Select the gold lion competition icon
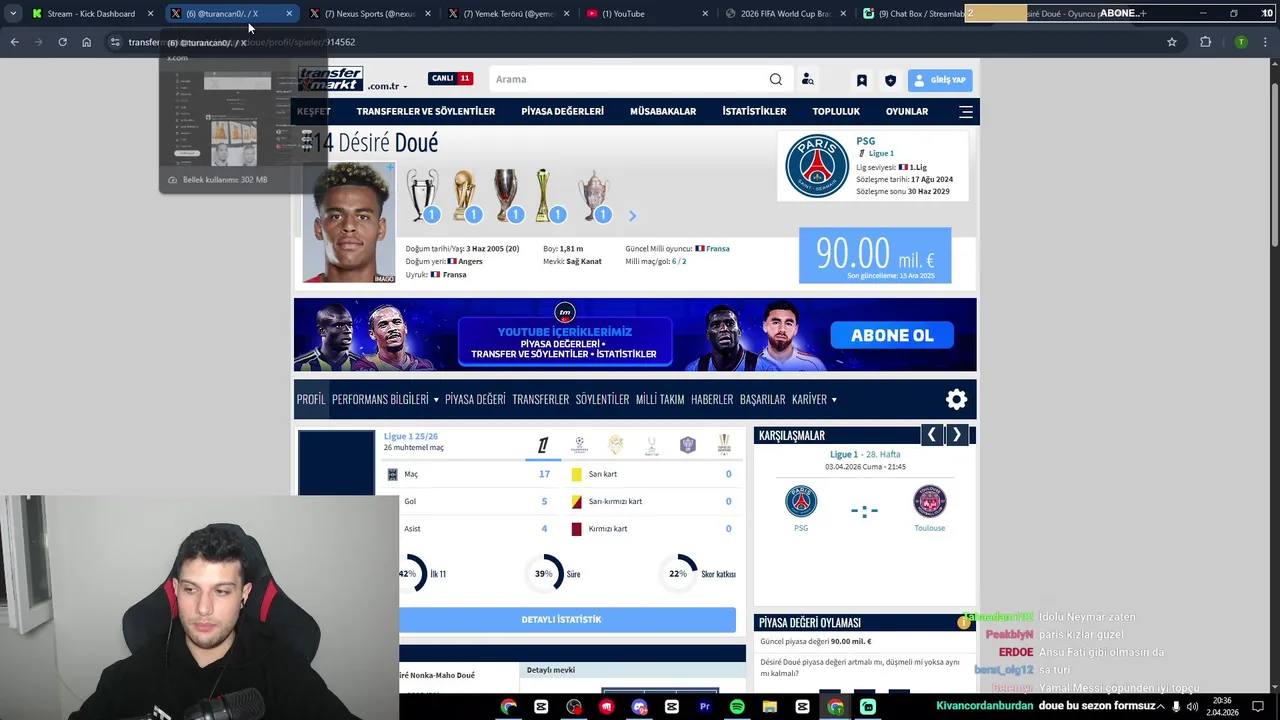The image size is (1280, 720). click(615, 446)
